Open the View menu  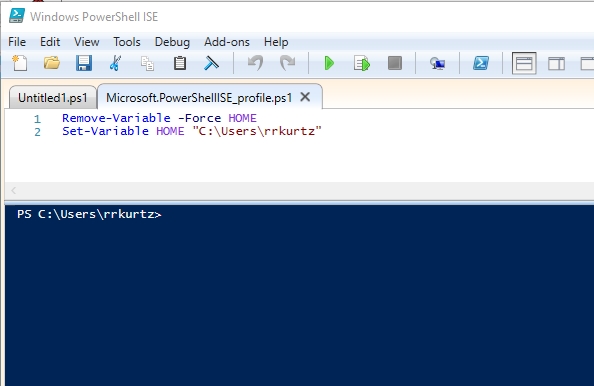coord(86,42)
